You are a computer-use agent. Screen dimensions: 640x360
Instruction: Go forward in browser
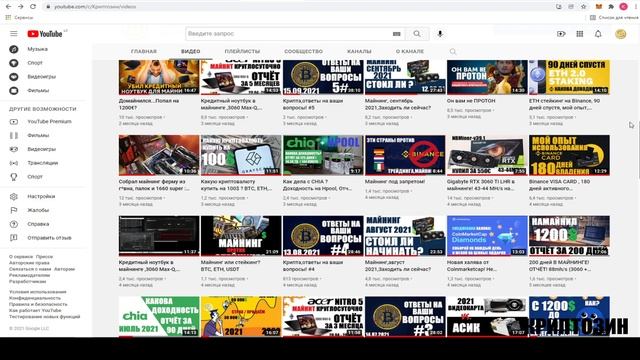point(20,7)
